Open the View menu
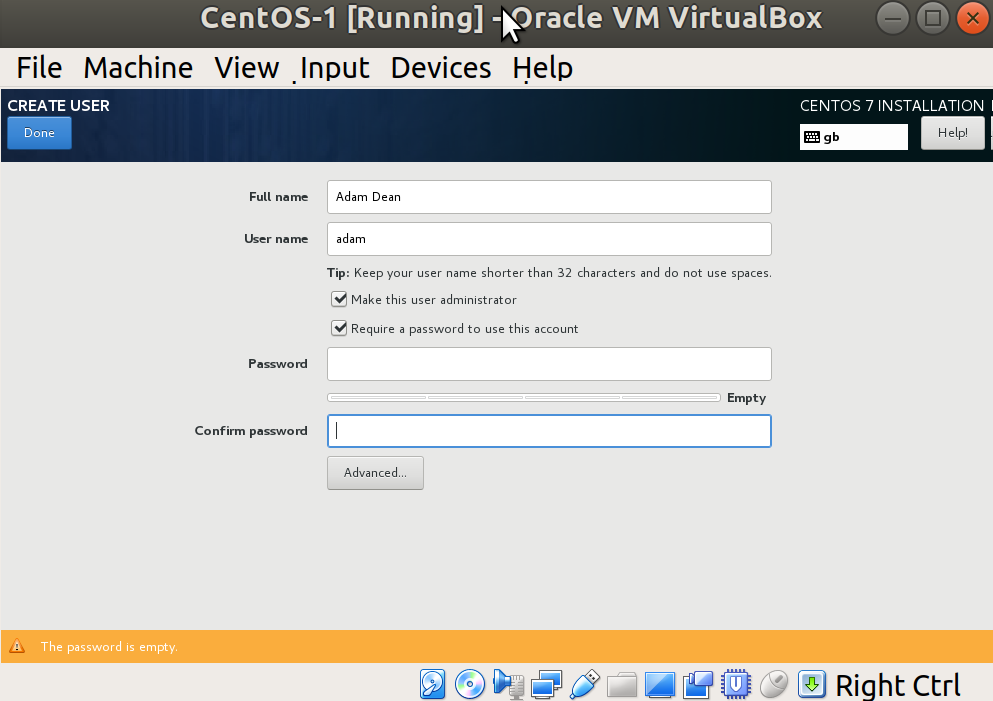The height and width of the screenshot is (701, 993). point(246,68)
